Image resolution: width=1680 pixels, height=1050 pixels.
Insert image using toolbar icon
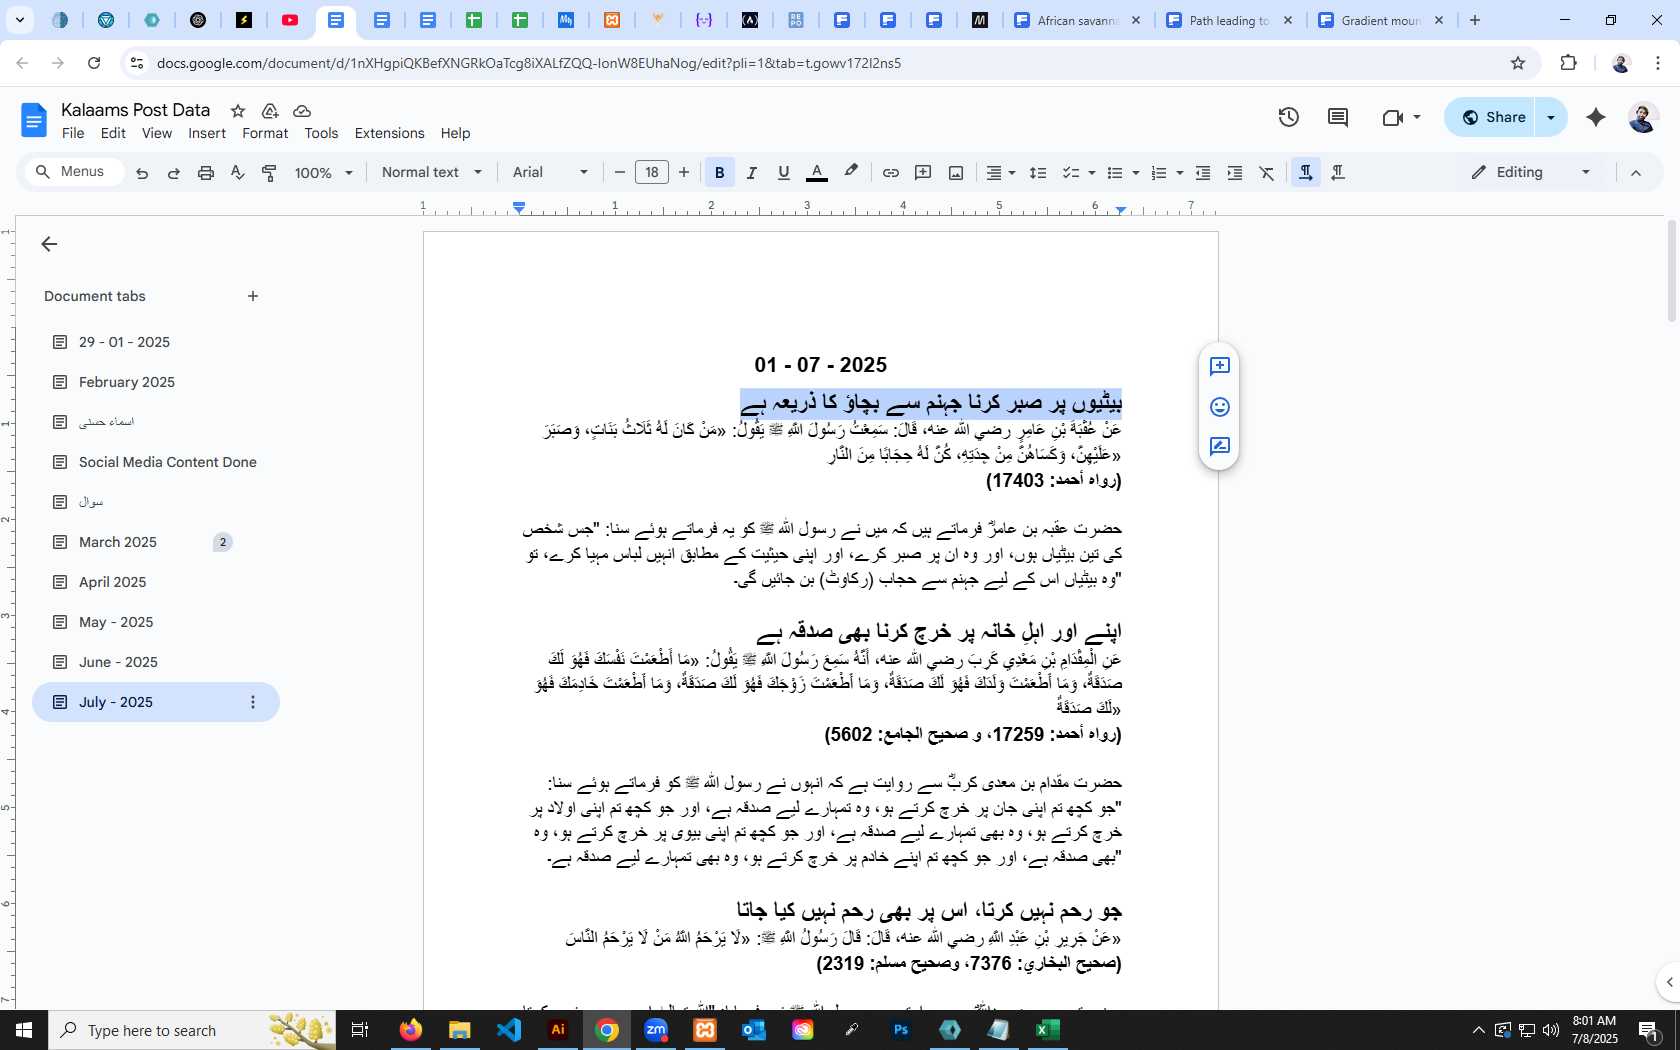point(956,173)
